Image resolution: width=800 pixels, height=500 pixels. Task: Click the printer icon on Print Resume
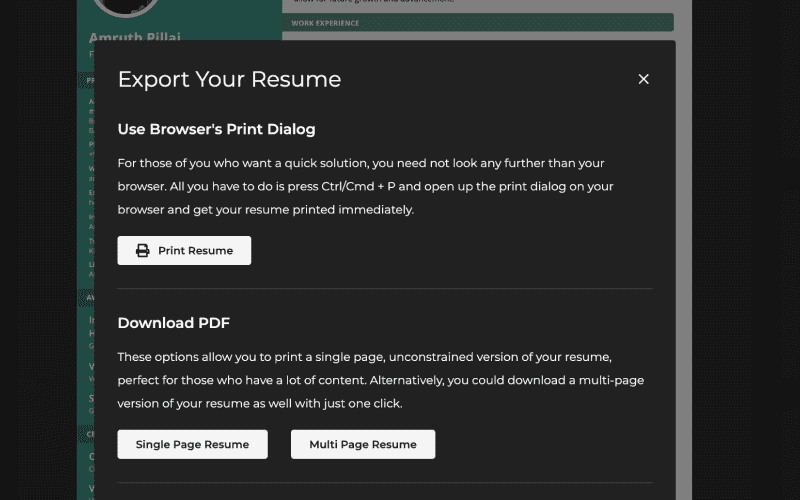tap(143, 251)
